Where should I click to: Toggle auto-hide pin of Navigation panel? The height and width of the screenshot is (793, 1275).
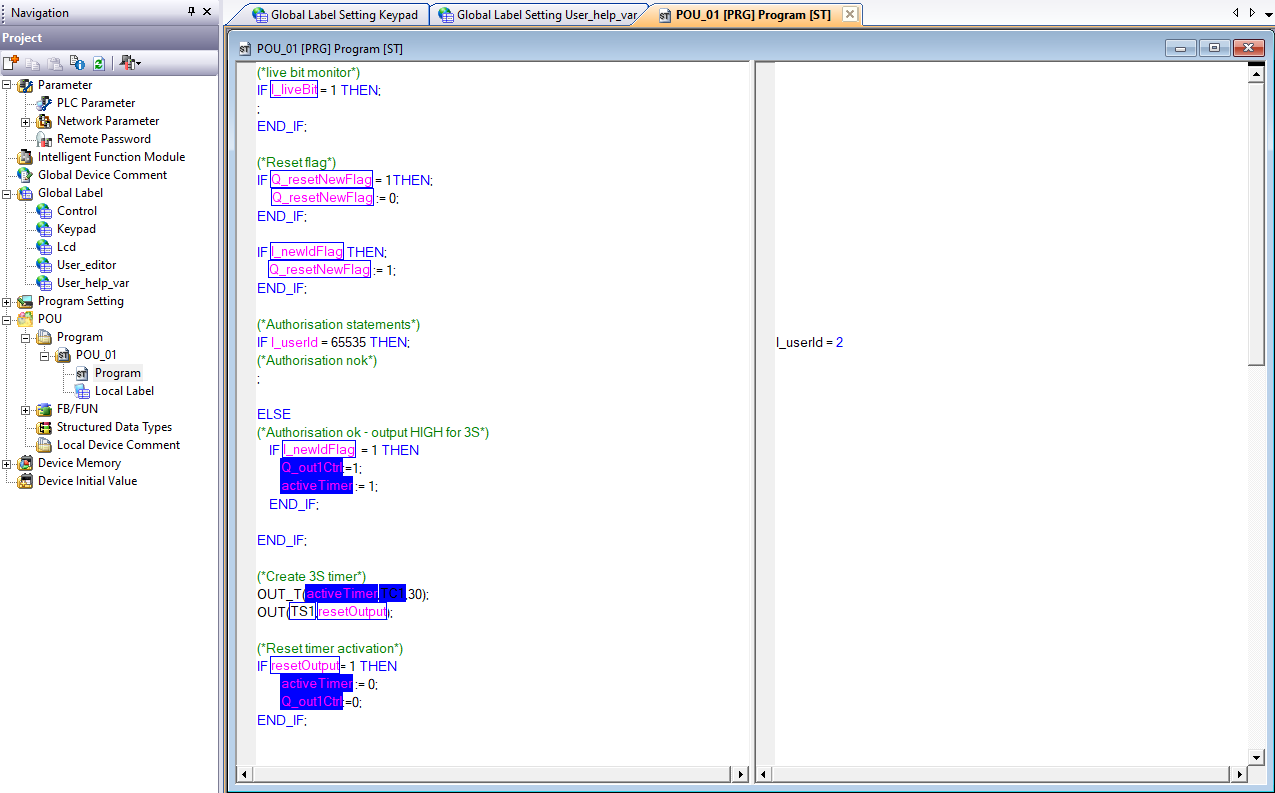[x=192, y=12]
